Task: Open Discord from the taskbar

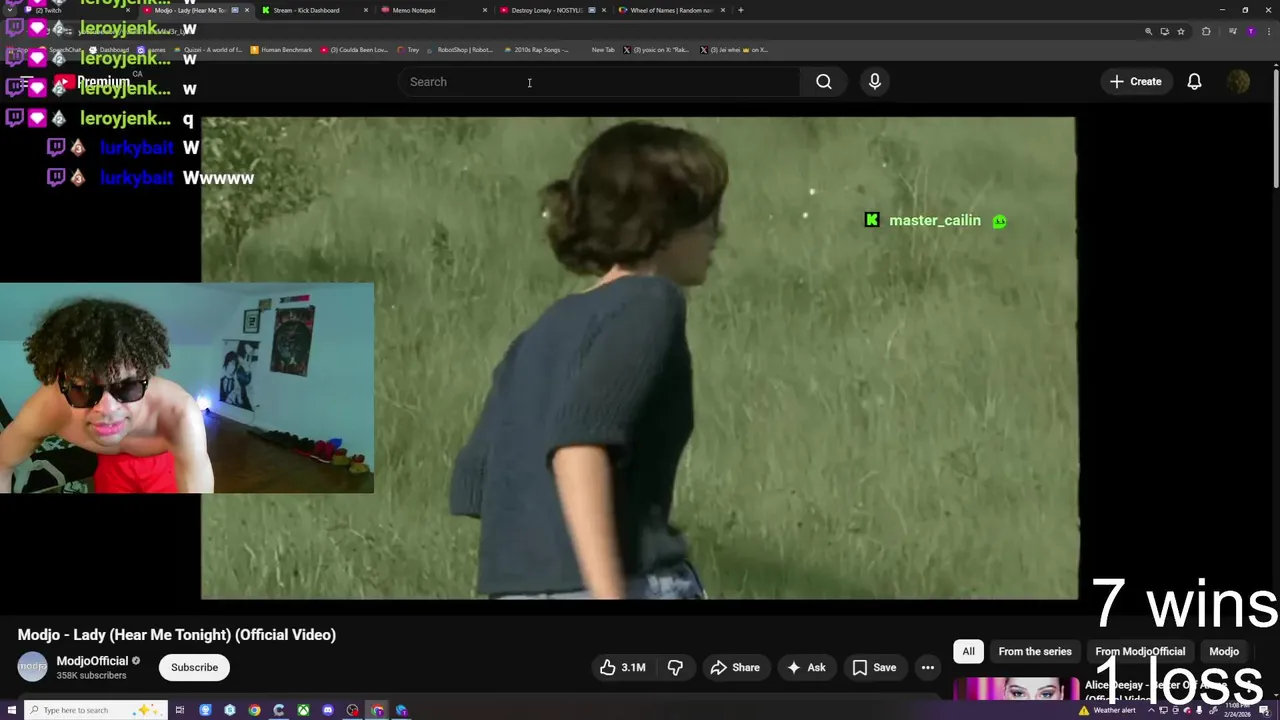Action: [x=328, y=710]
